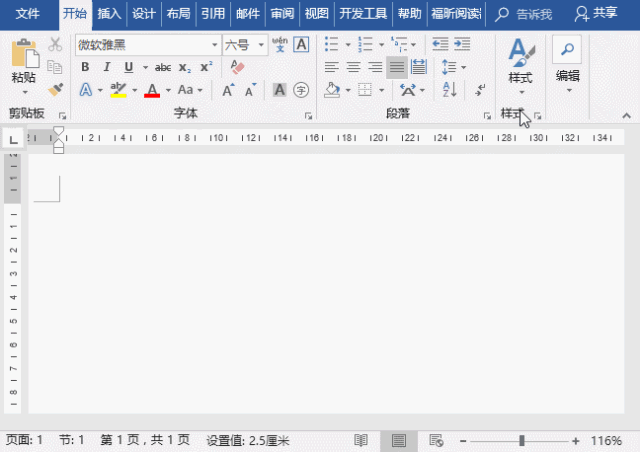Image resolution: width=640 pixels, height=452 pixels.
Task: Center-align the paragraph text
Action: pyautogui.click(x=353, y=67)
